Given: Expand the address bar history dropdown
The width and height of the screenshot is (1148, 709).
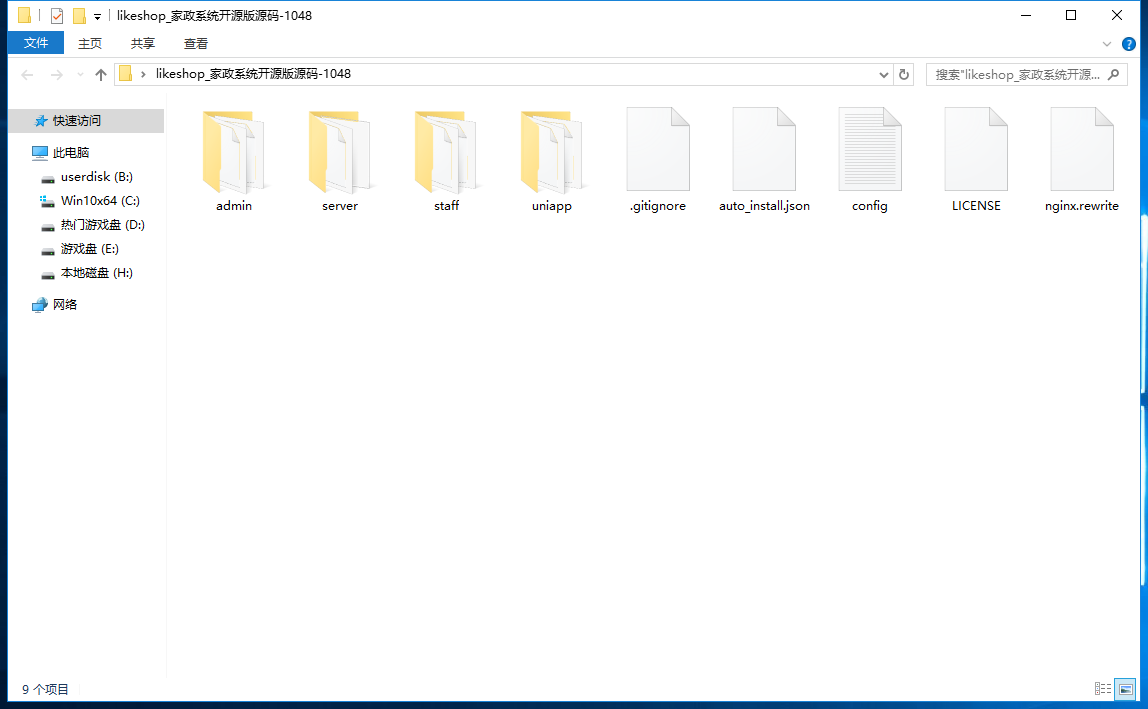Looking at the screenshot, I should click(x=884, y=74).
